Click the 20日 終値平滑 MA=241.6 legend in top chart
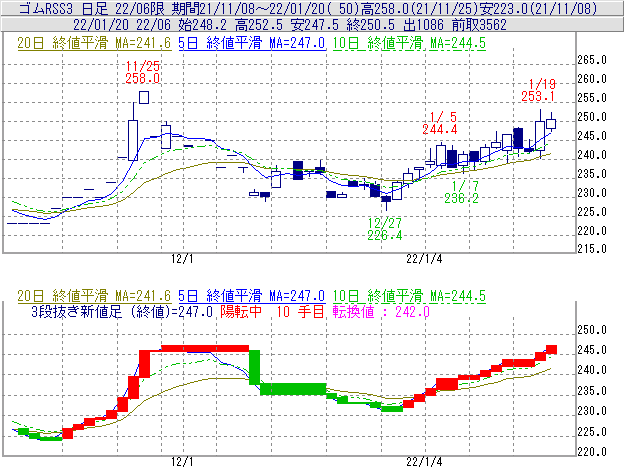Screen dimensions: 624x475 pos(94,43)
